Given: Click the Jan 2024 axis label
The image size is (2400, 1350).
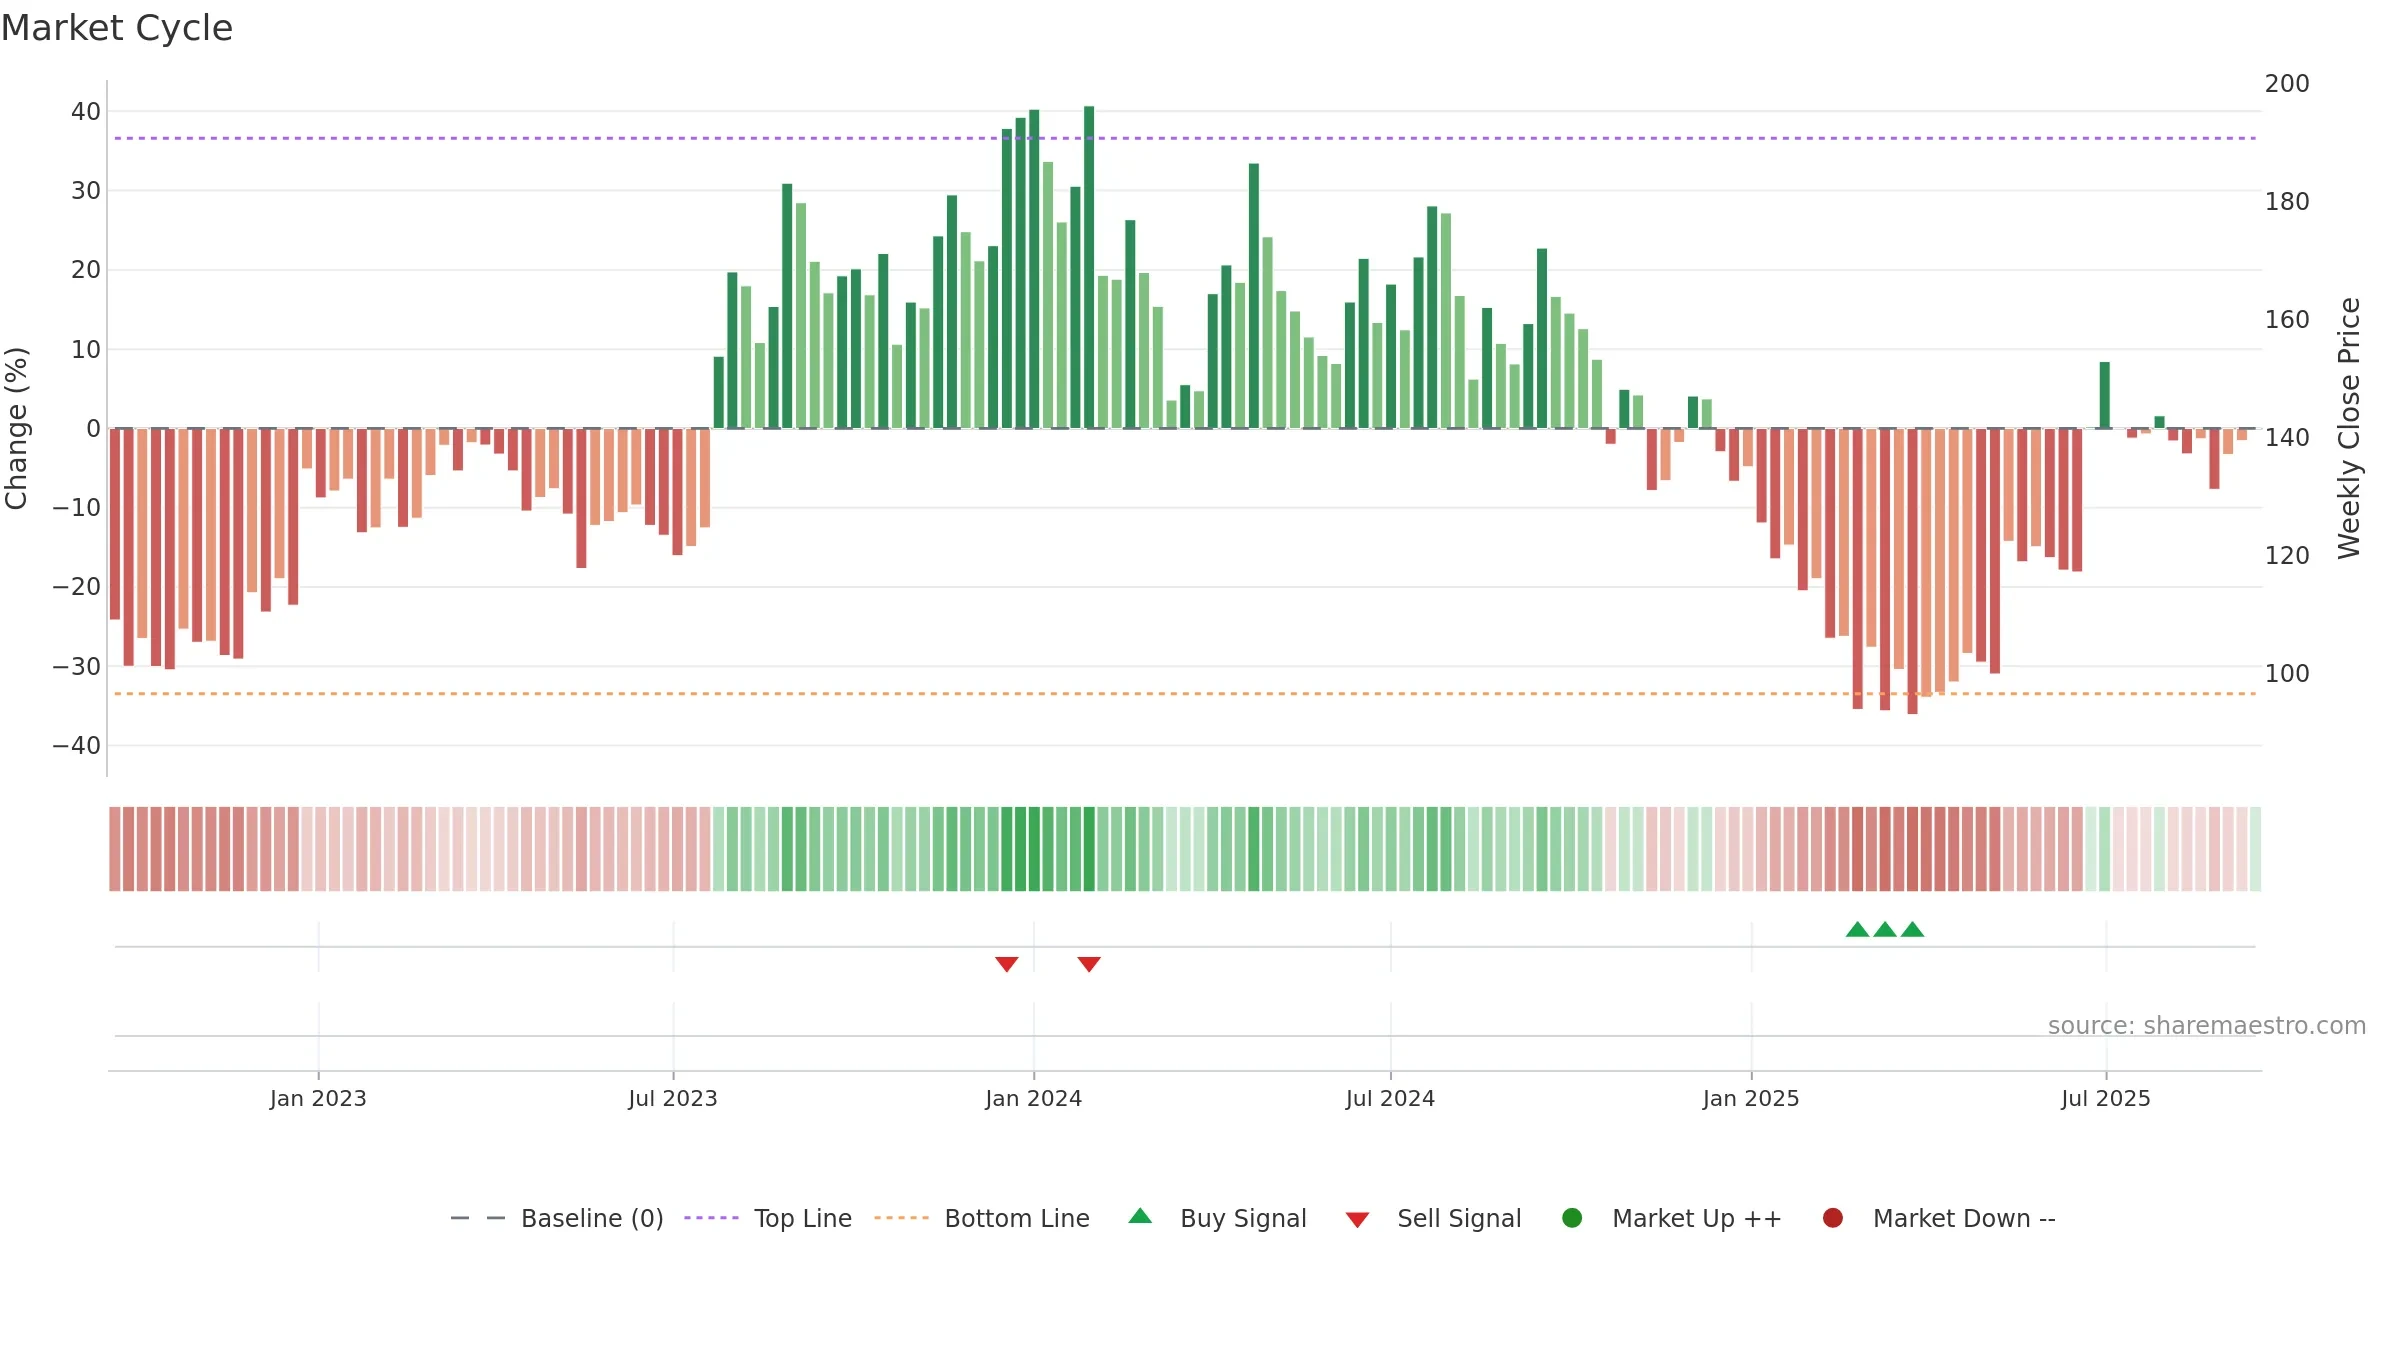Looking at the screenshot, I should coord(1034,1099).
